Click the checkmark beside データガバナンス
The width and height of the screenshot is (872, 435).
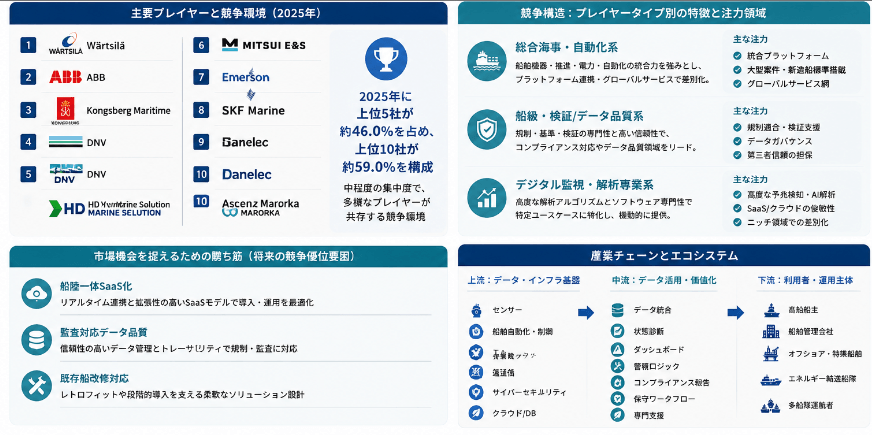pyautogui.click(x=737, y=141)
